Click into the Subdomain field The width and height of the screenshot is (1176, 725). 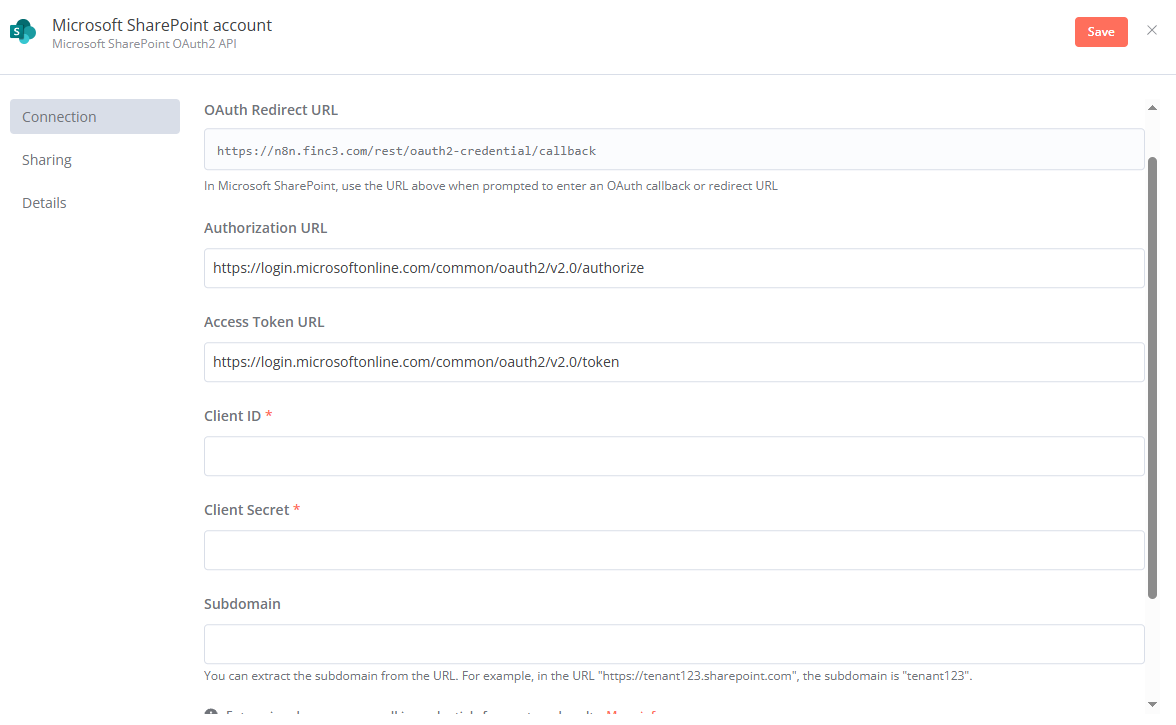[x=674, y=644]
